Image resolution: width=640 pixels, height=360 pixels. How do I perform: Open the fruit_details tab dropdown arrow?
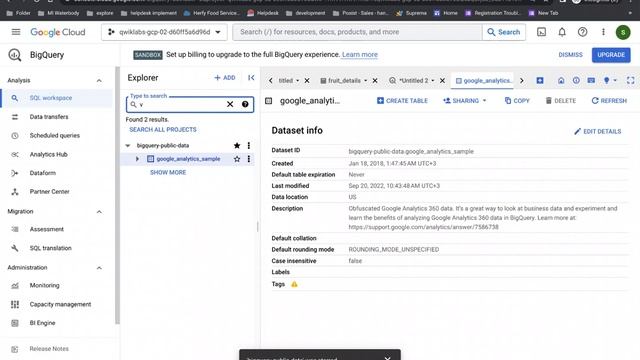[365, 81]
